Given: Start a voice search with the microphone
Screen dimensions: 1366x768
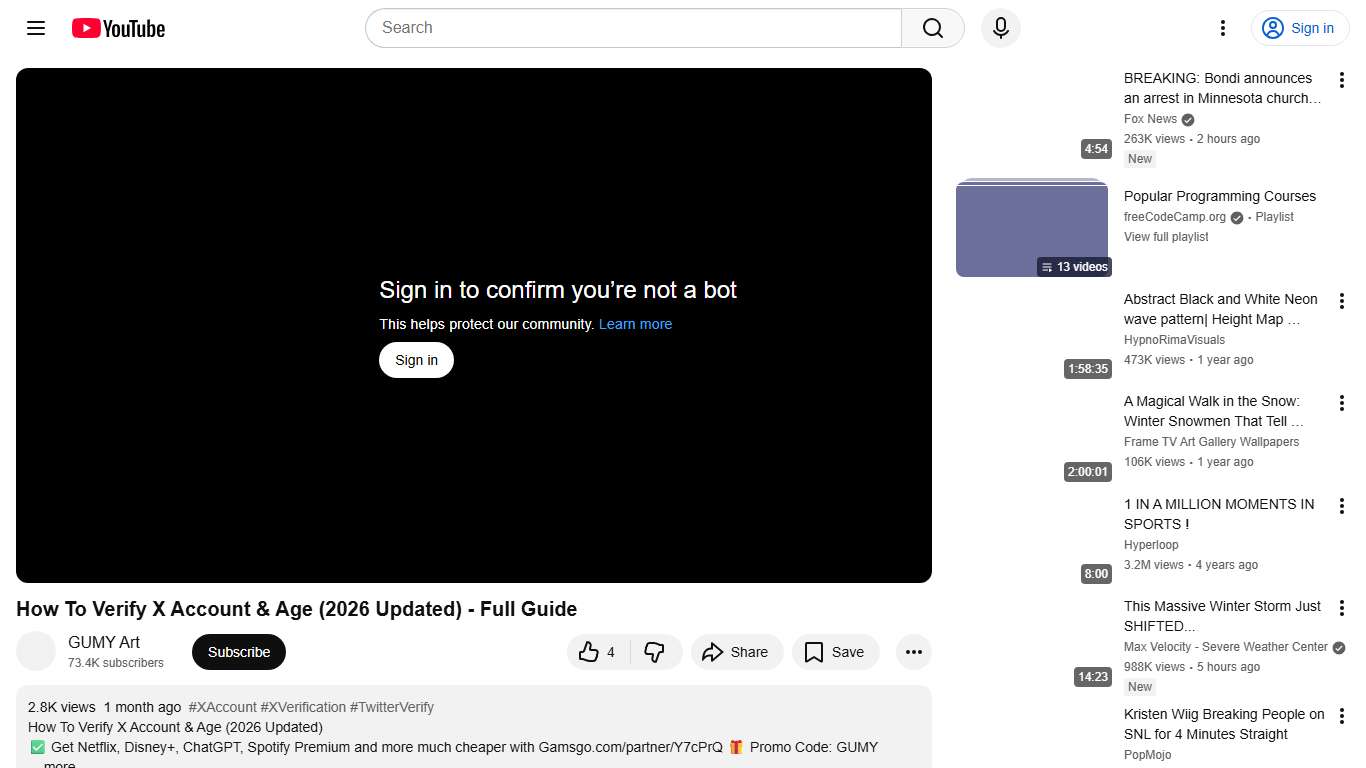Looking at the screenshot, I should [x=1000, y=28].
